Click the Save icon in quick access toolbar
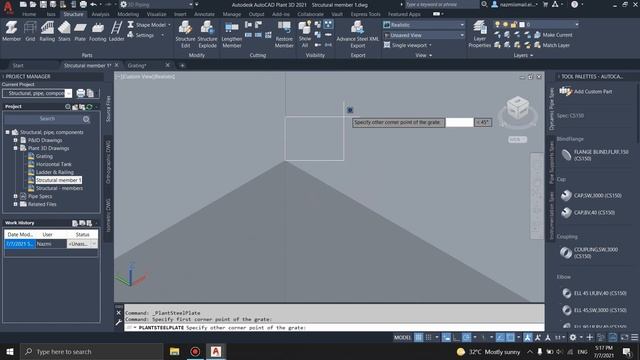The image size is (640, 360). pos(43,4)
